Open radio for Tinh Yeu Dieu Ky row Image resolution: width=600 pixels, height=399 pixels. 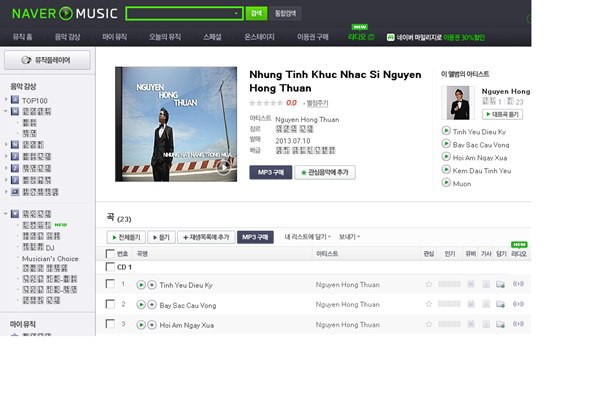click(x=518, y=284)
